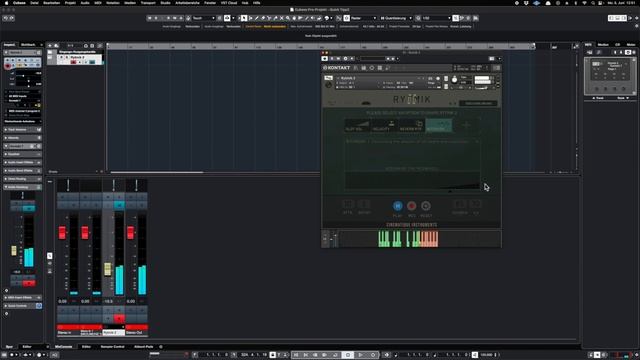Open the Touch automation mode dropdown
640x360 pixels.
click(203, 18)
